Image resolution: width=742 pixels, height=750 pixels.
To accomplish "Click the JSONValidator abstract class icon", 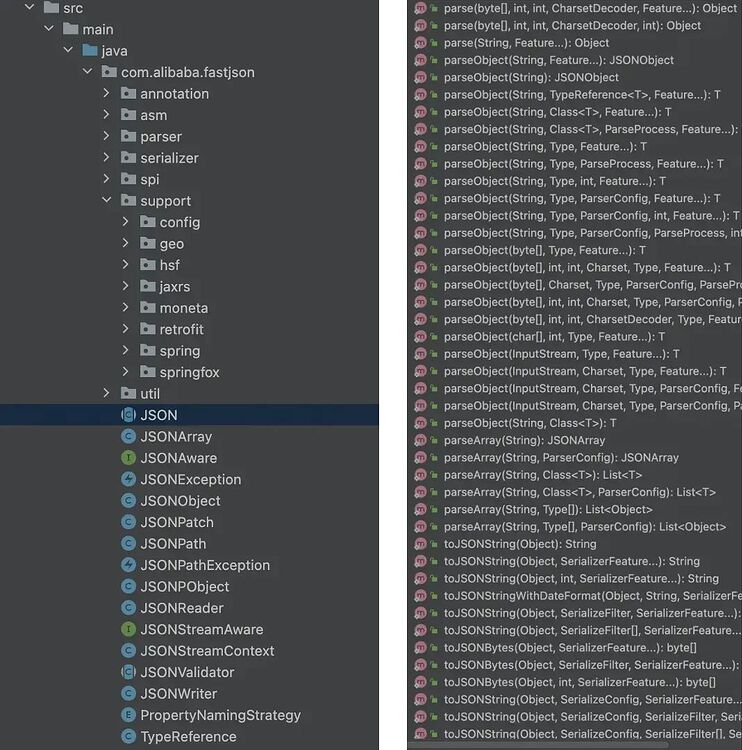I will [128, 672].
